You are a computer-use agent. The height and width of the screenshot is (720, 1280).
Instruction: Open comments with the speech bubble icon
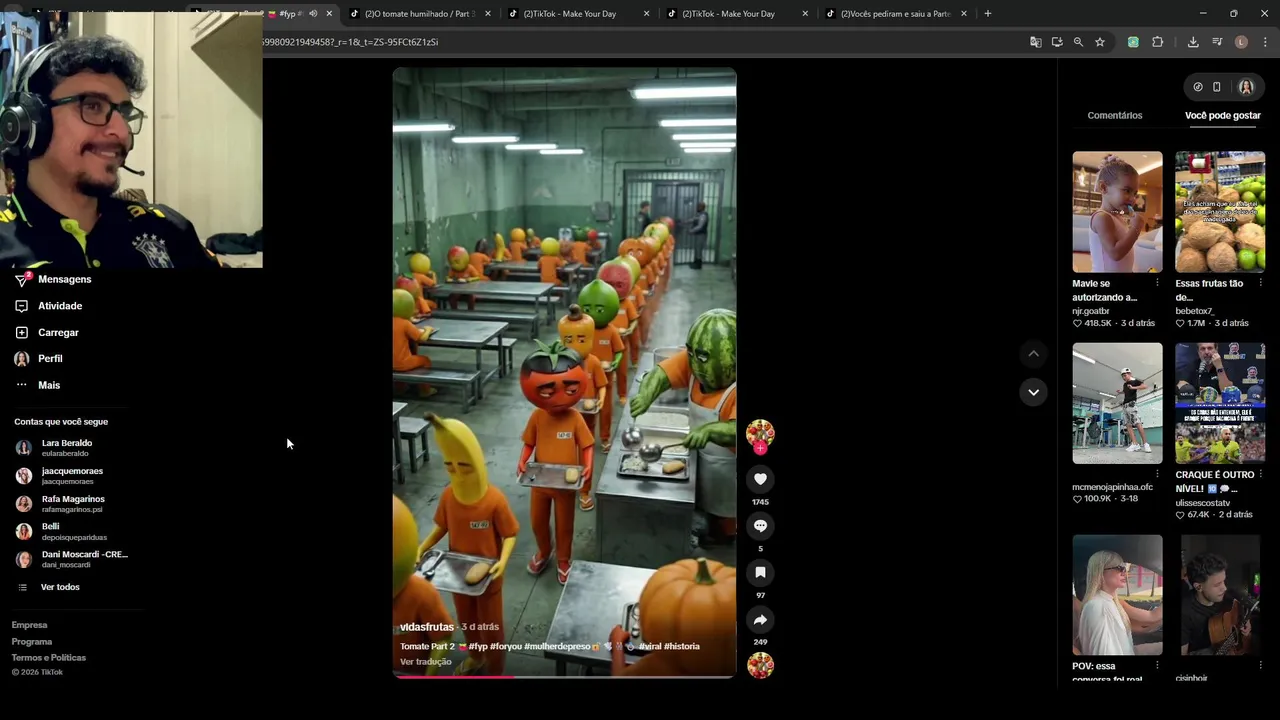tap(760, 526)
